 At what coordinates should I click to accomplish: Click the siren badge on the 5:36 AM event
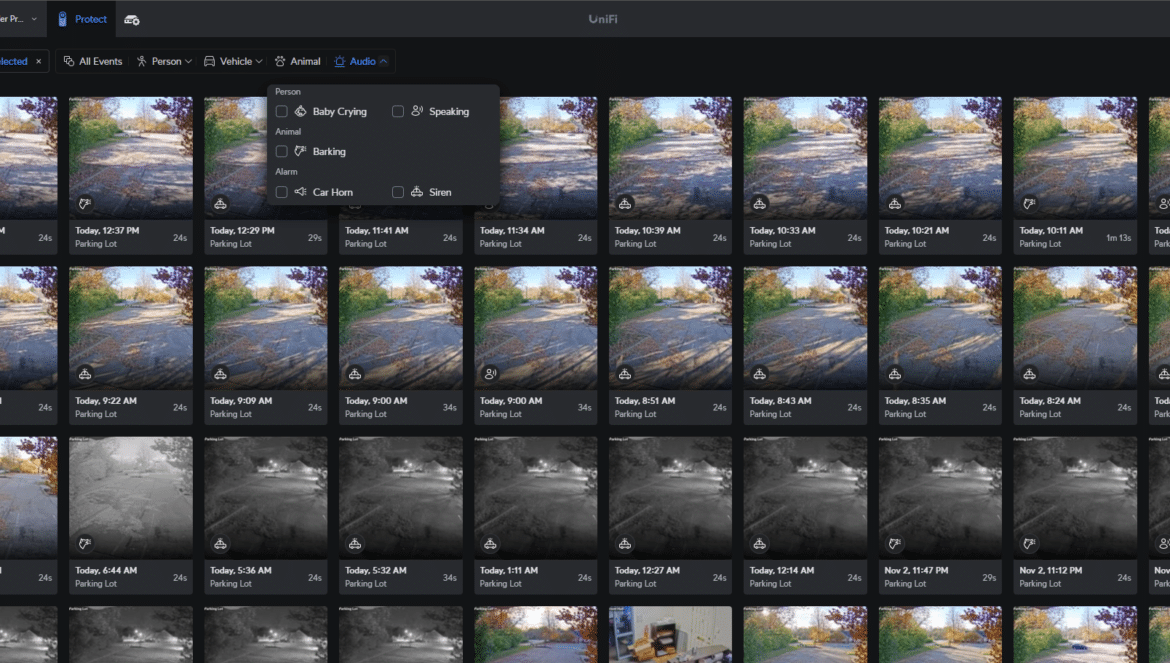pos(220,544)
